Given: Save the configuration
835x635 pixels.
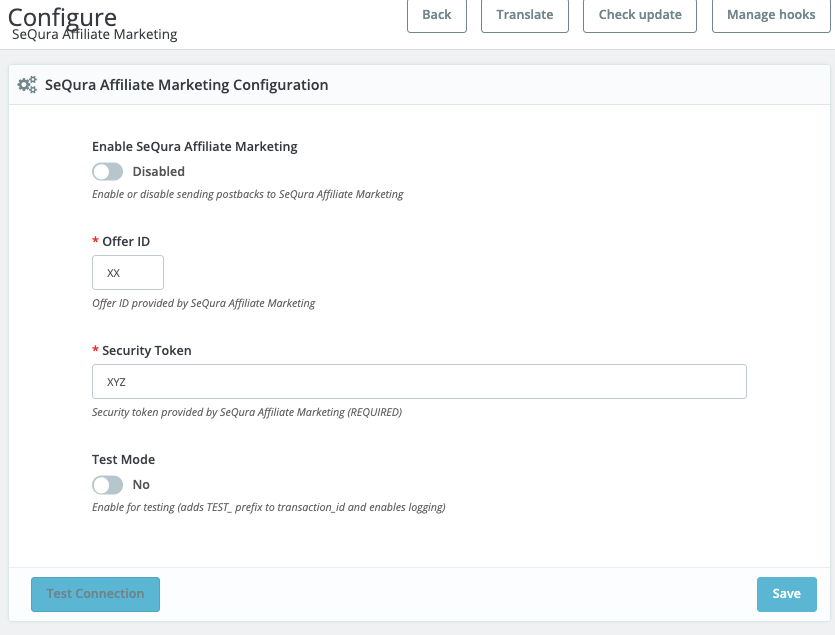Looking at the screenshot, I should coord(787,594).
